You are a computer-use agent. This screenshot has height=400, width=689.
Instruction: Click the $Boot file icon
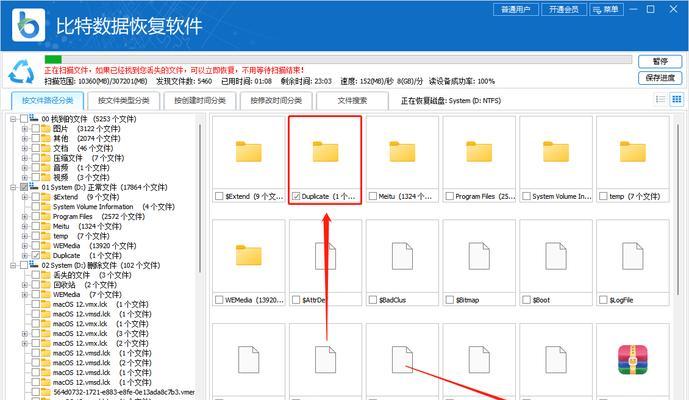point(556,256)
